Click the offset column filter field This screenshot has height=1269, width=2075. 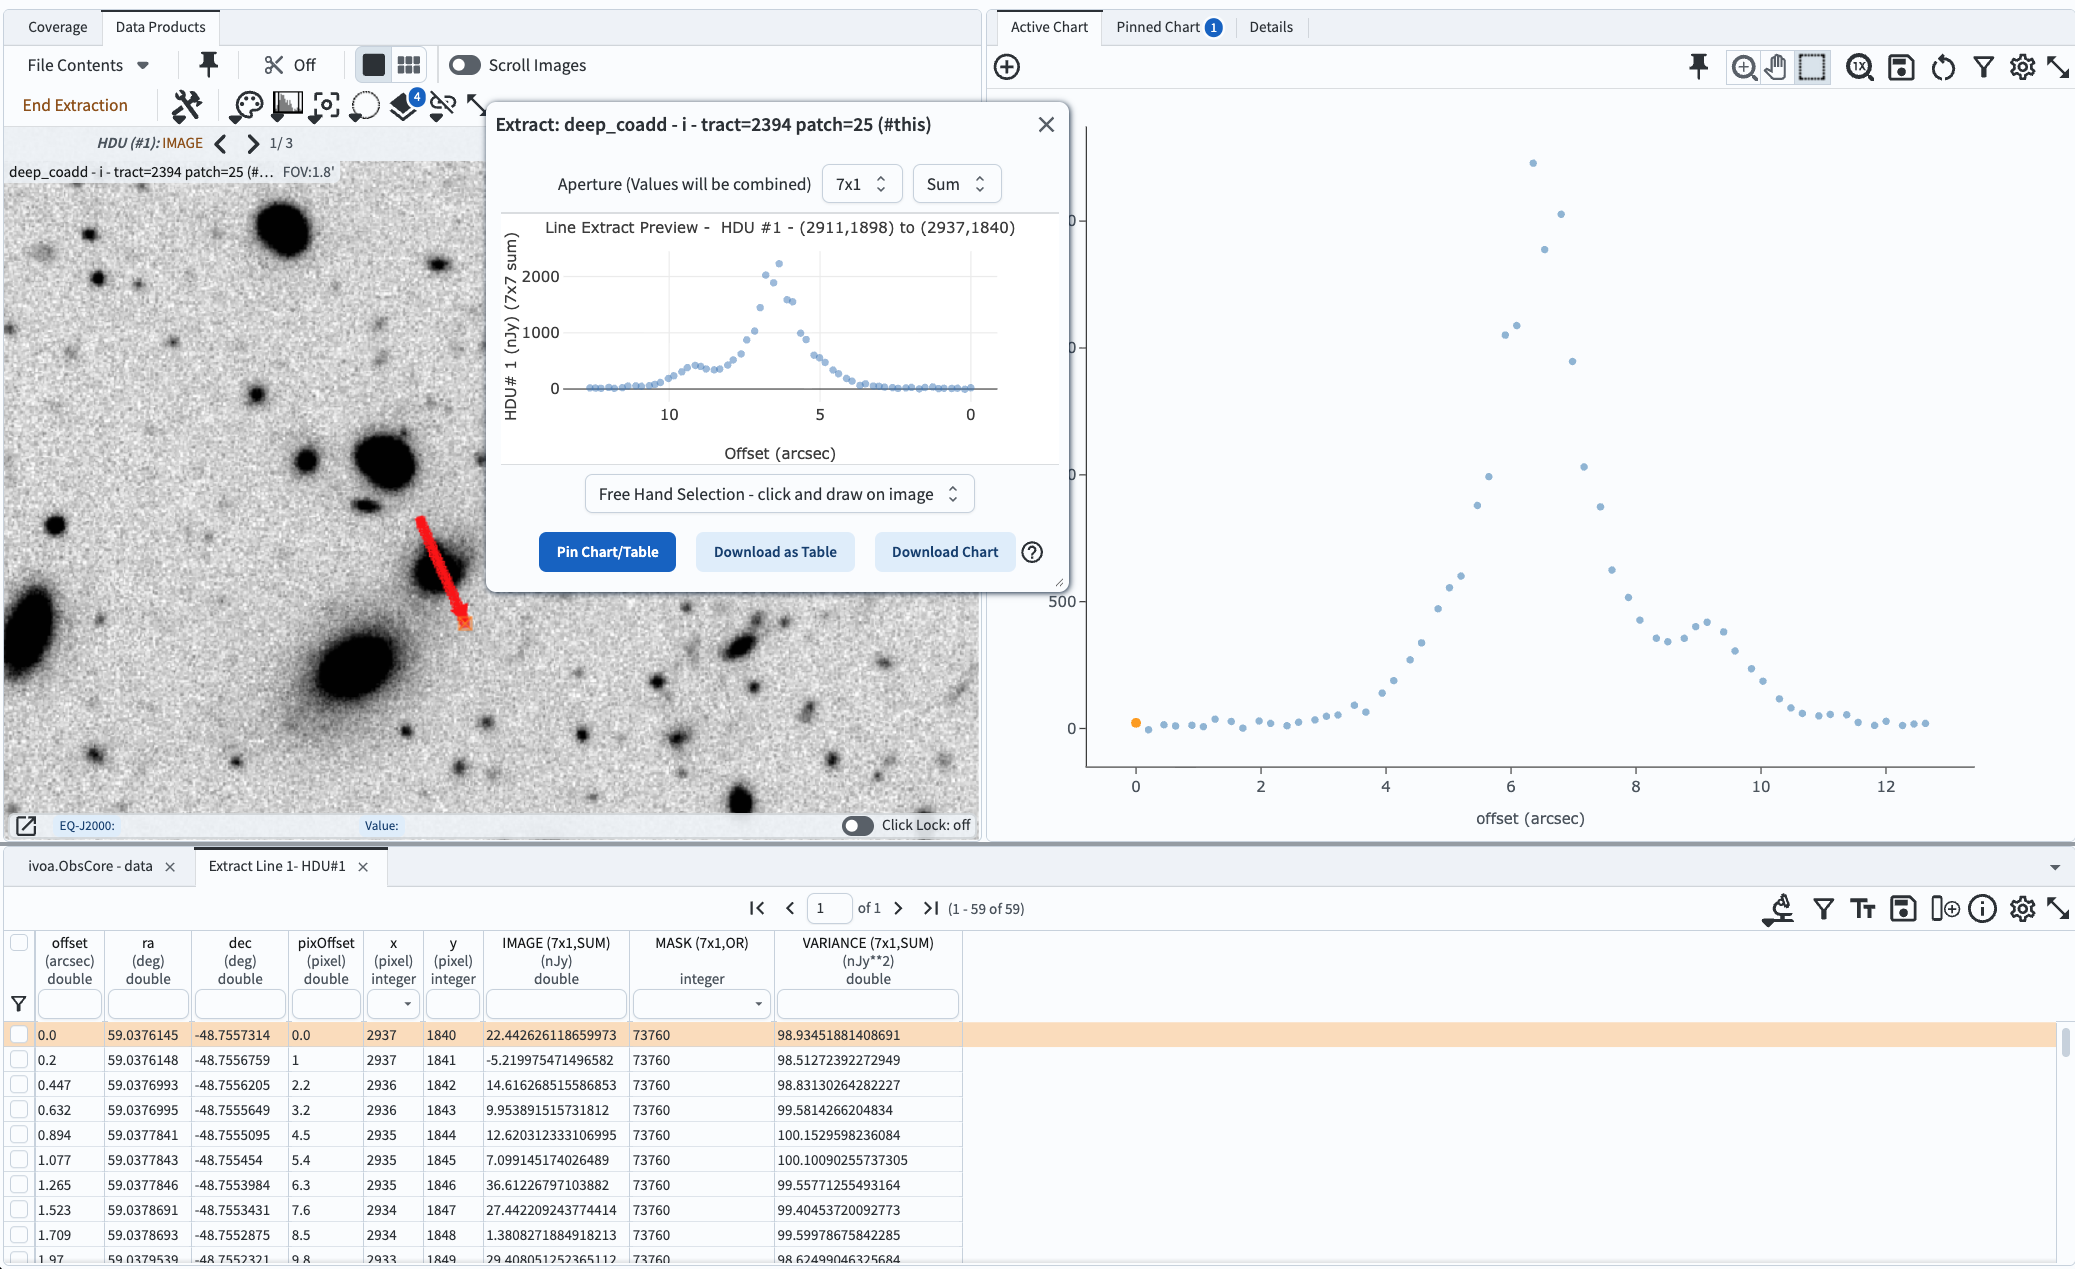(x=69, y=1003)
